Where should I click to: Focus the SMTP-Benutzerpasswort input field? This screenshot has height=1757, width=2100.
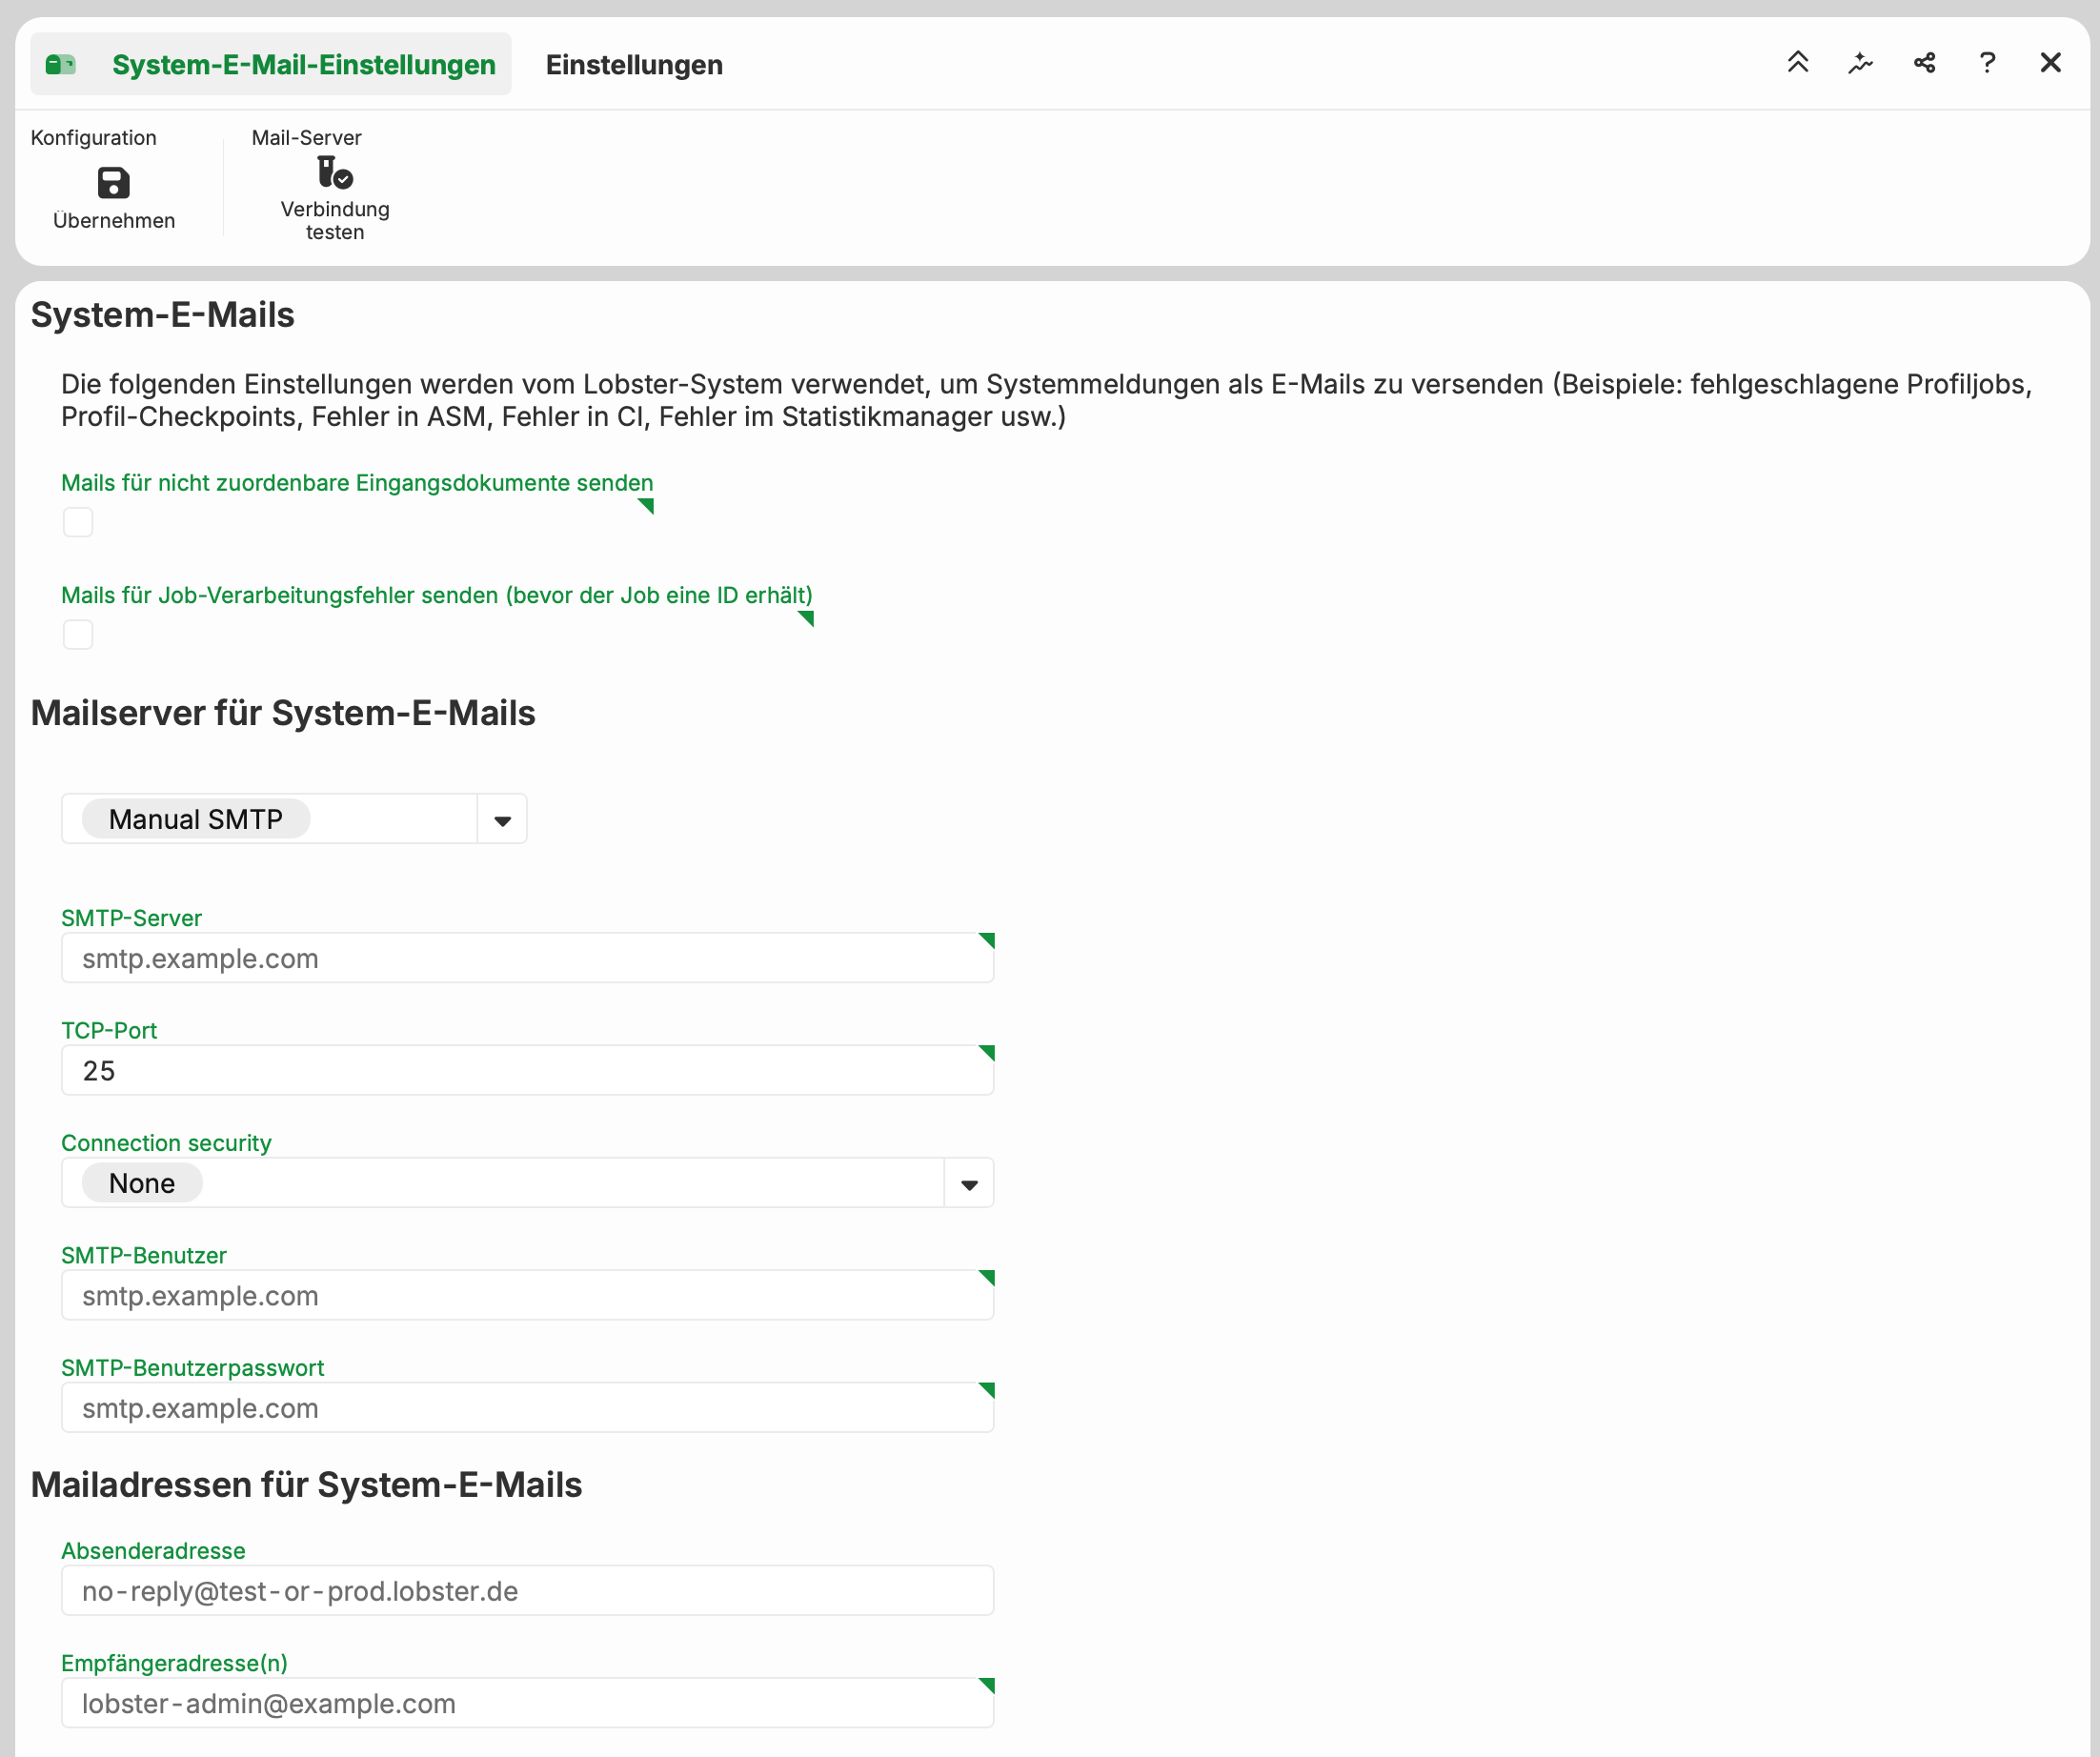click(527, 1407)
